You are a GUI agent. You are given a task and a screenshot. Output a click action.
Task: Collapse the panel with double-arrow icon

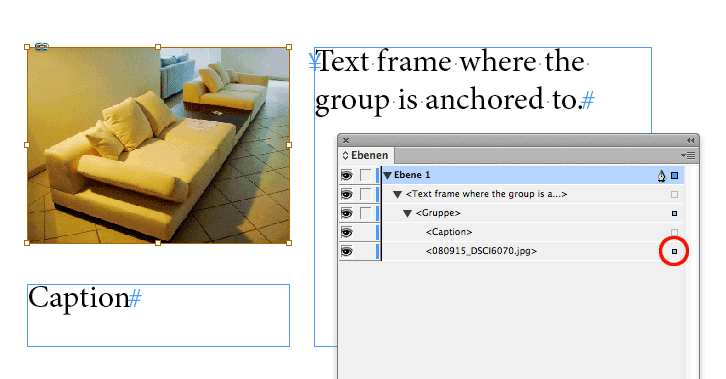tap(690, 140)
